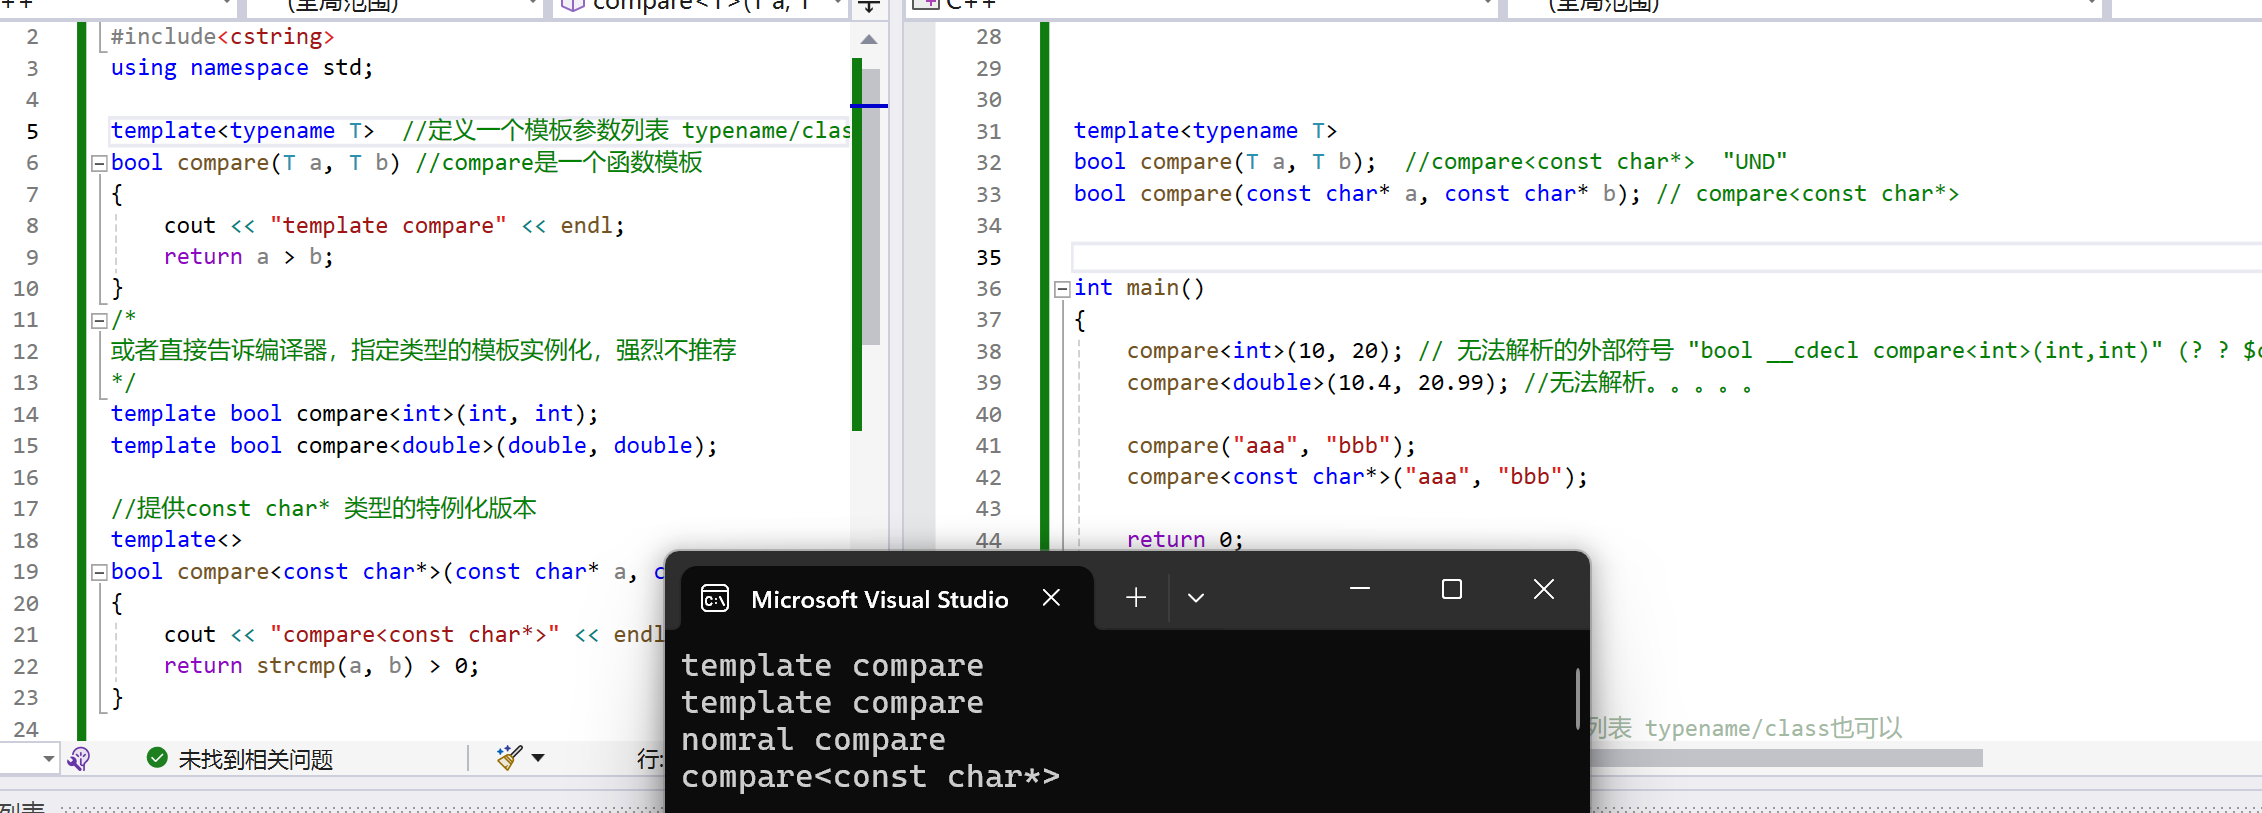This screenshot has width=2262, height=813.
Task: Click terminal output line "compare<const char*>"
Action: pos(870,777)
